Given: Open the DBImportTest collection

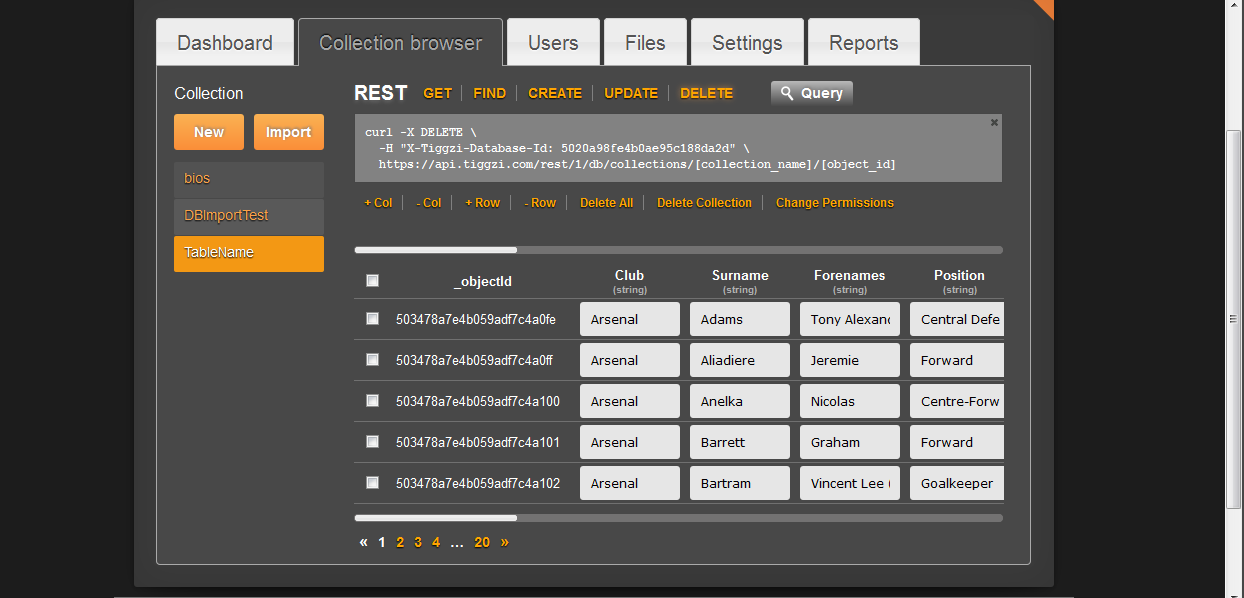Looking at the screenshot, I should click(x=248, y=216).
